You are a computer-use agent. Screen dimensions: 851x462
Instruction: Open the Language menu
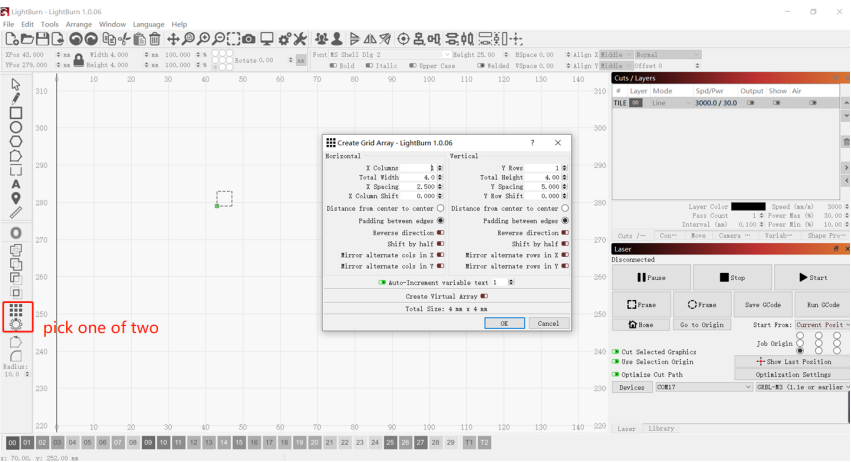[148, 24]
